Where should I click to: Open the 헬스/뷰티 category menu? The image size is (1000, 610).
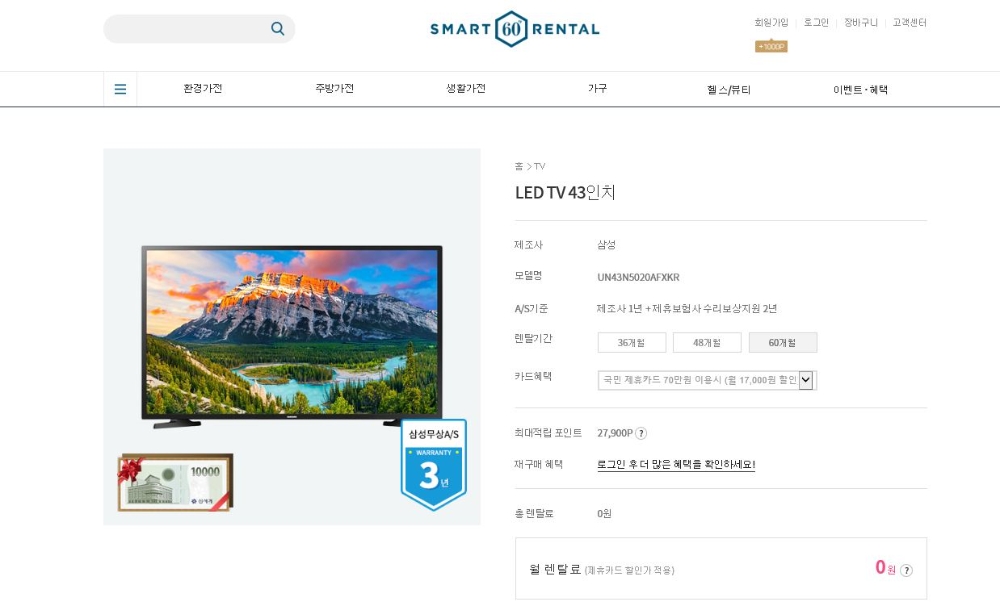pyautogui.click(x=729, y=89)
